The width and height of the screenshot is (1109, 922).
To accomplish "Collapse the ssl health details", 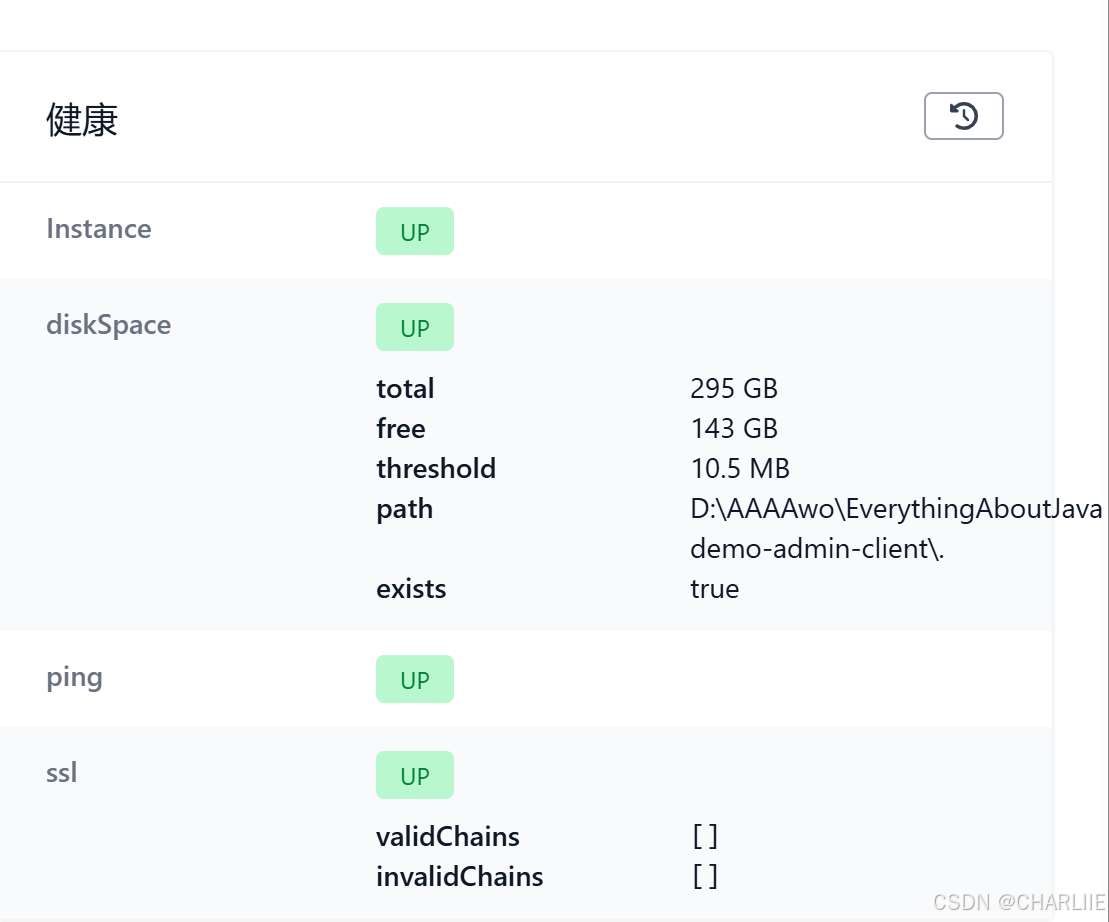I will [60, 772].
